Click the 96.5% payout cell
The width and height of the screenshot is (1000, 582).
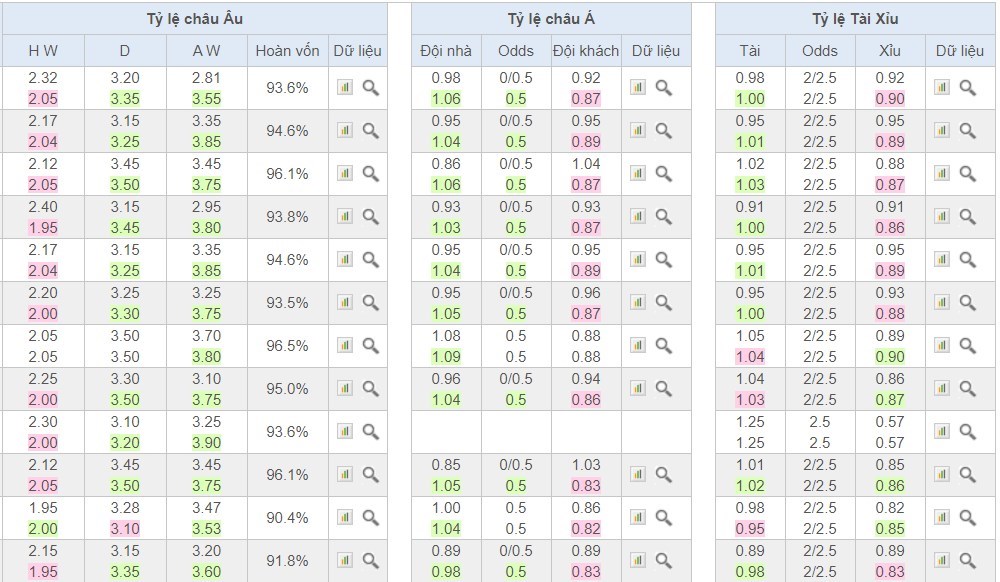coord(288,346)
